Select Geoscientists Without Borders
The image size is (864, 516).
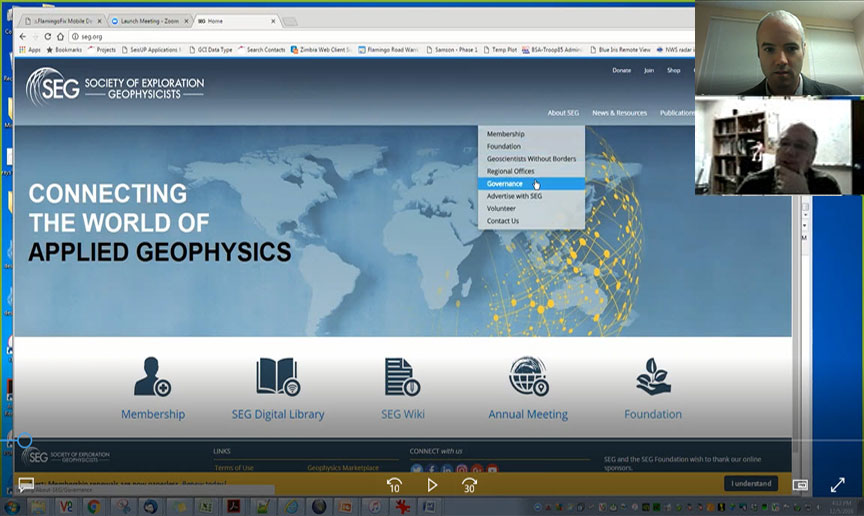click(531, 159)
